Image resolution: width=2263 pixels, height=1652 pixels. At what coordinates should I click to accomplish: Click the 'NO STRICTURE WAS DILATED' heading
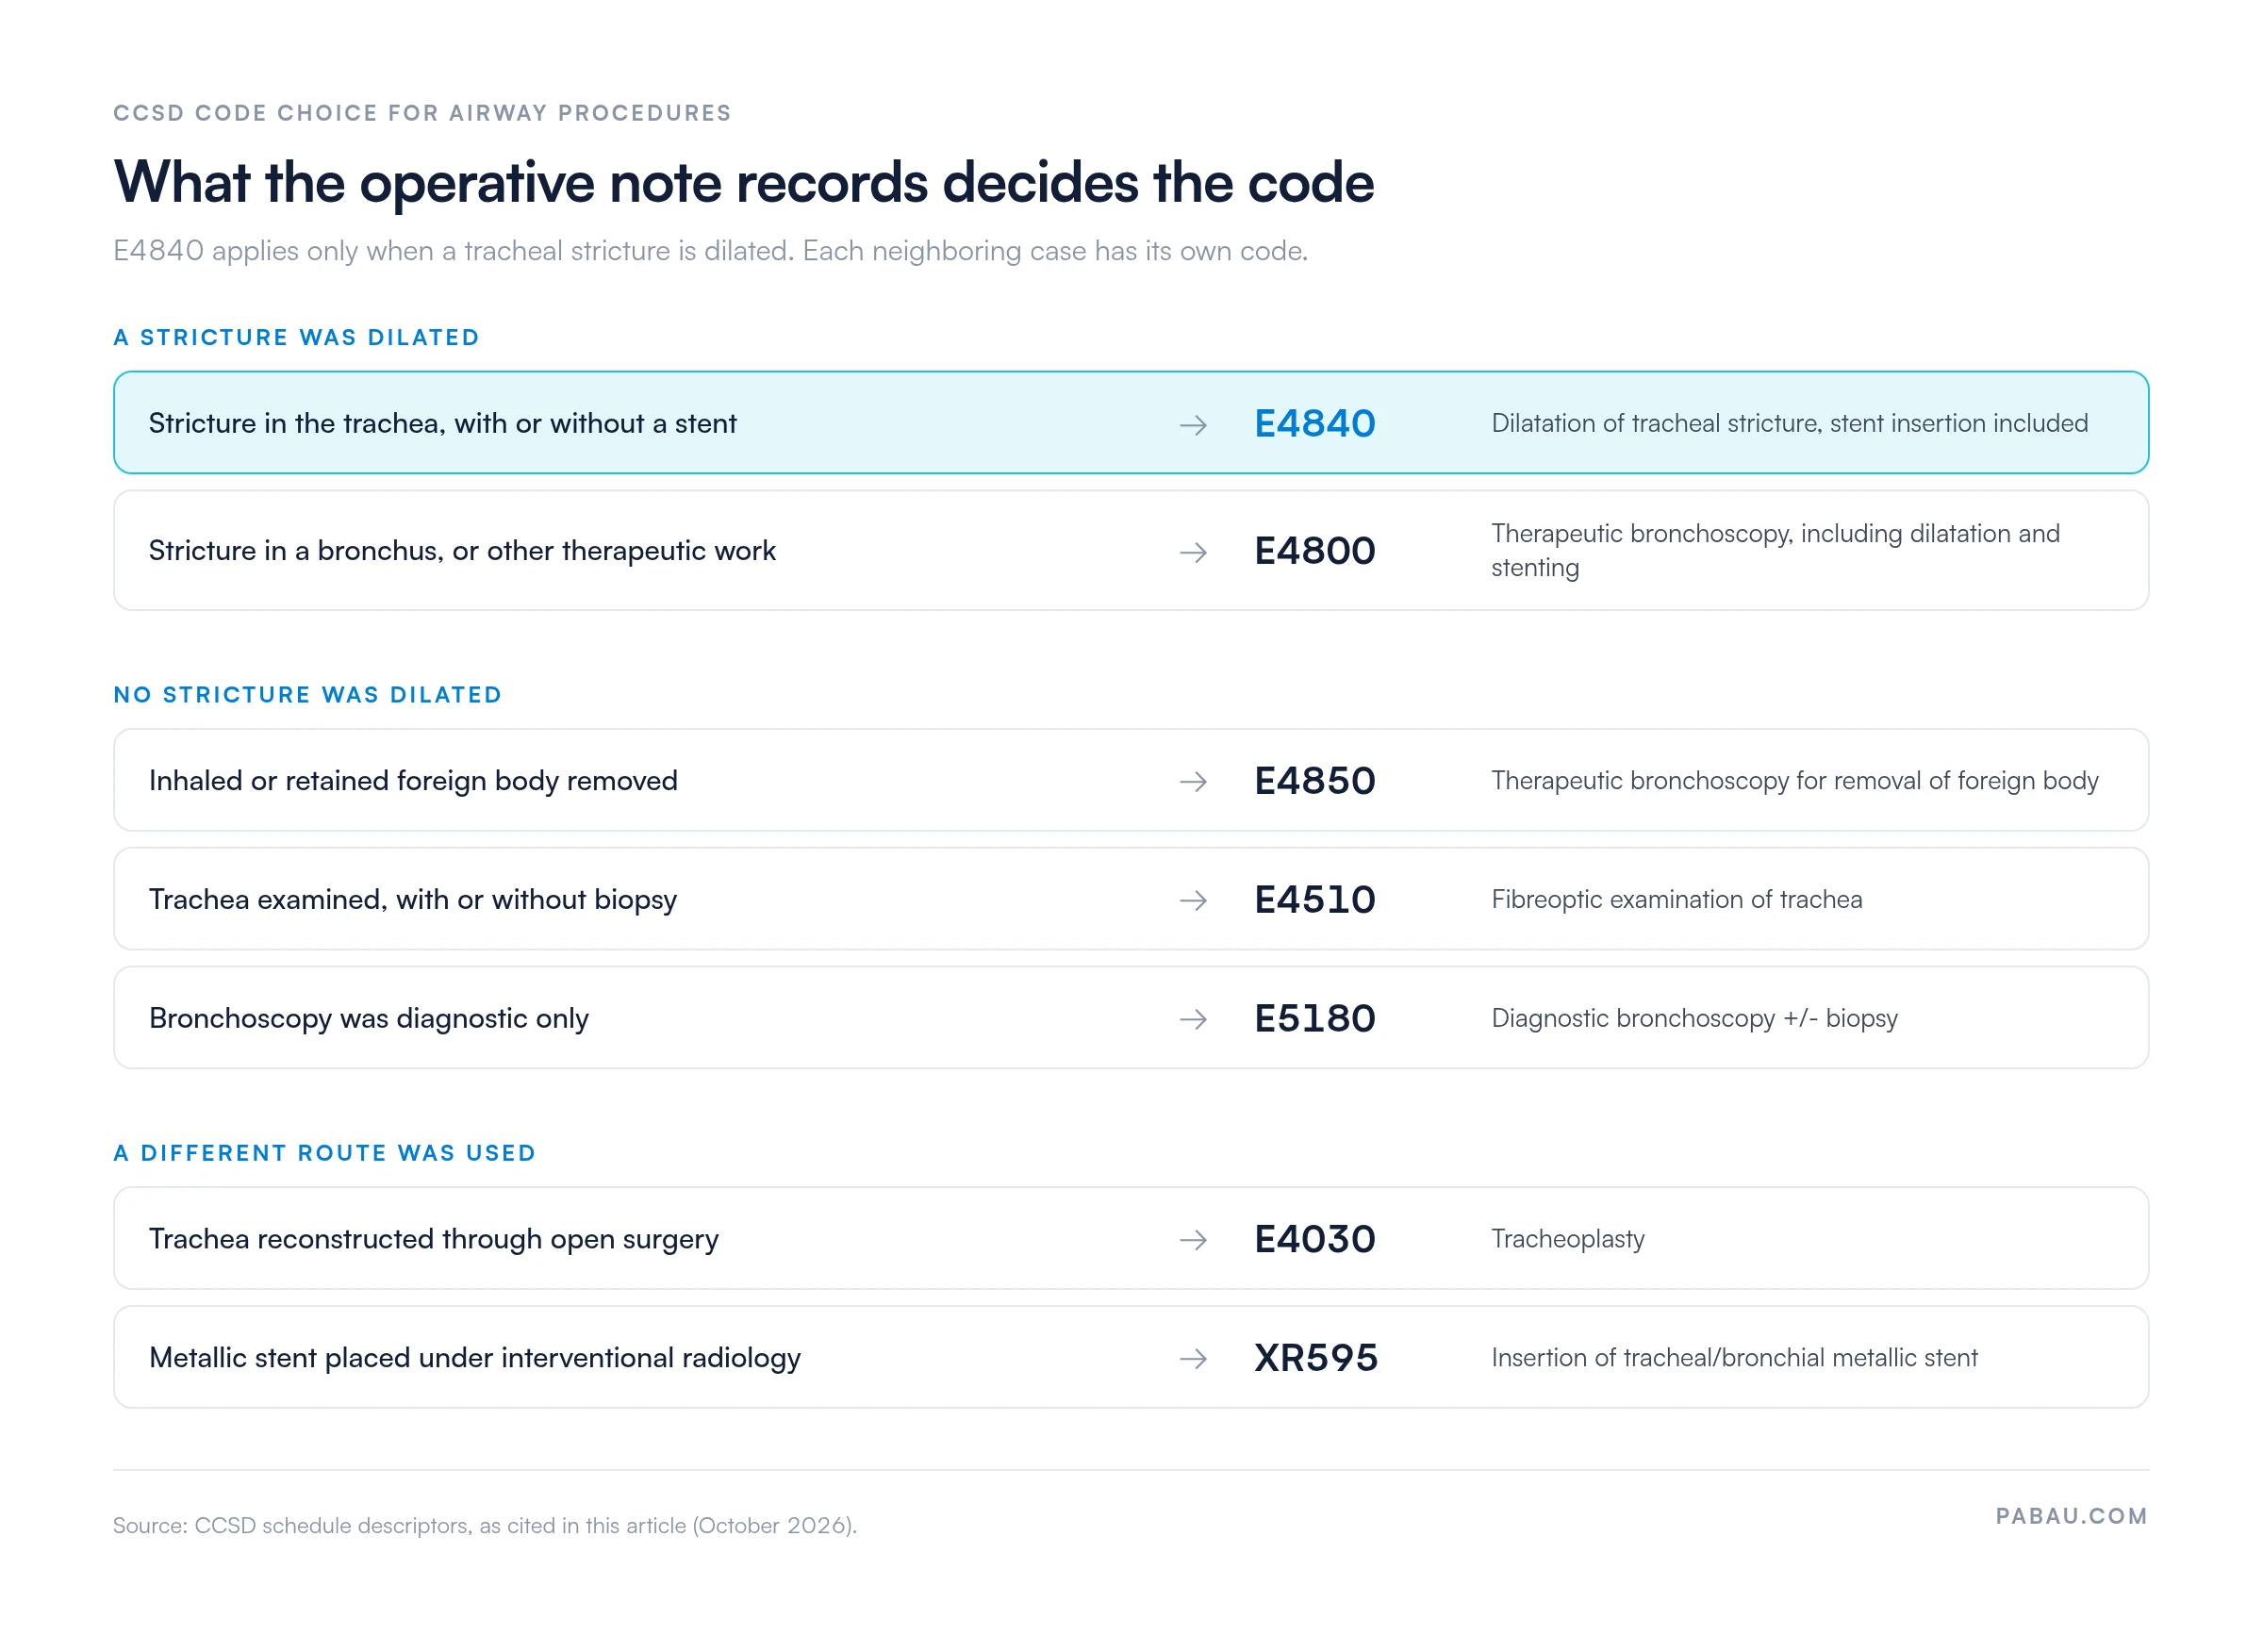click(307, 695)
